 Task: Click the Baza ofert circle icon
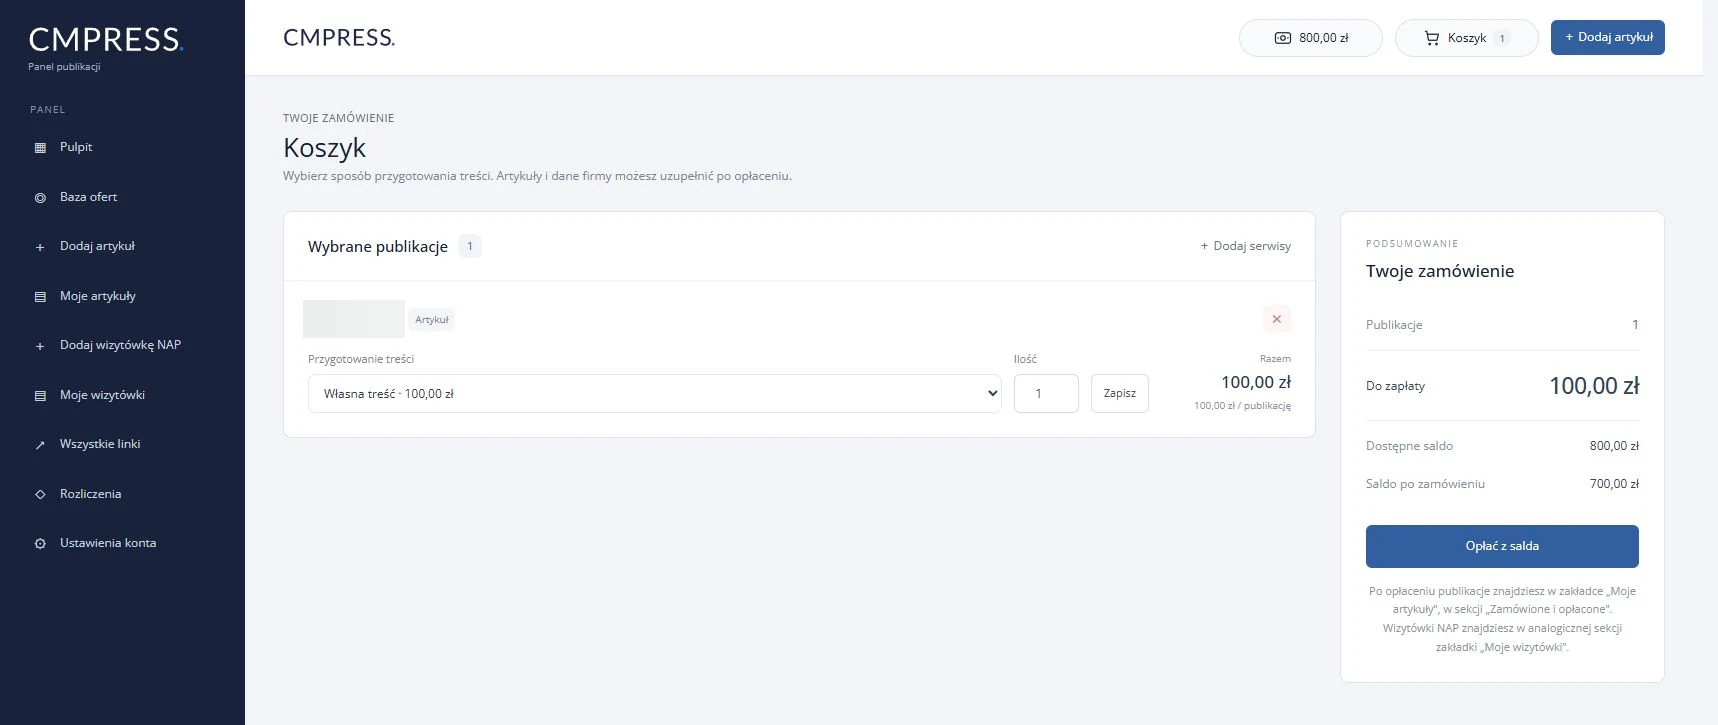coord(40,198)
